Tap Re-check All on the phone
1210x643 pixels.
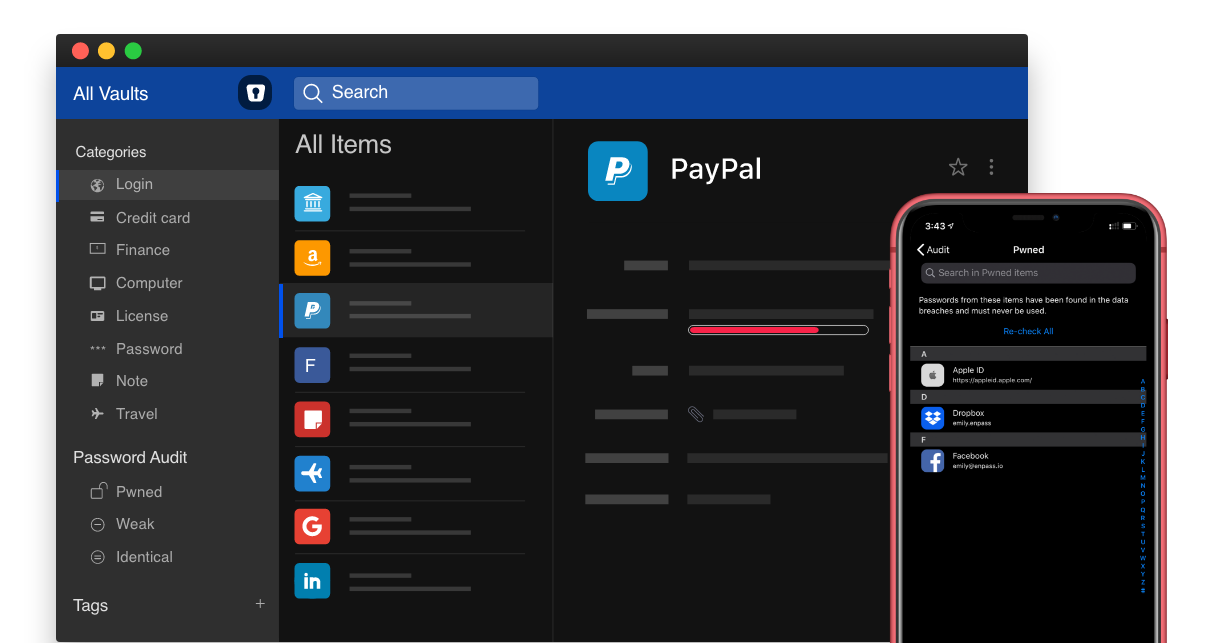pos(1028,331)
